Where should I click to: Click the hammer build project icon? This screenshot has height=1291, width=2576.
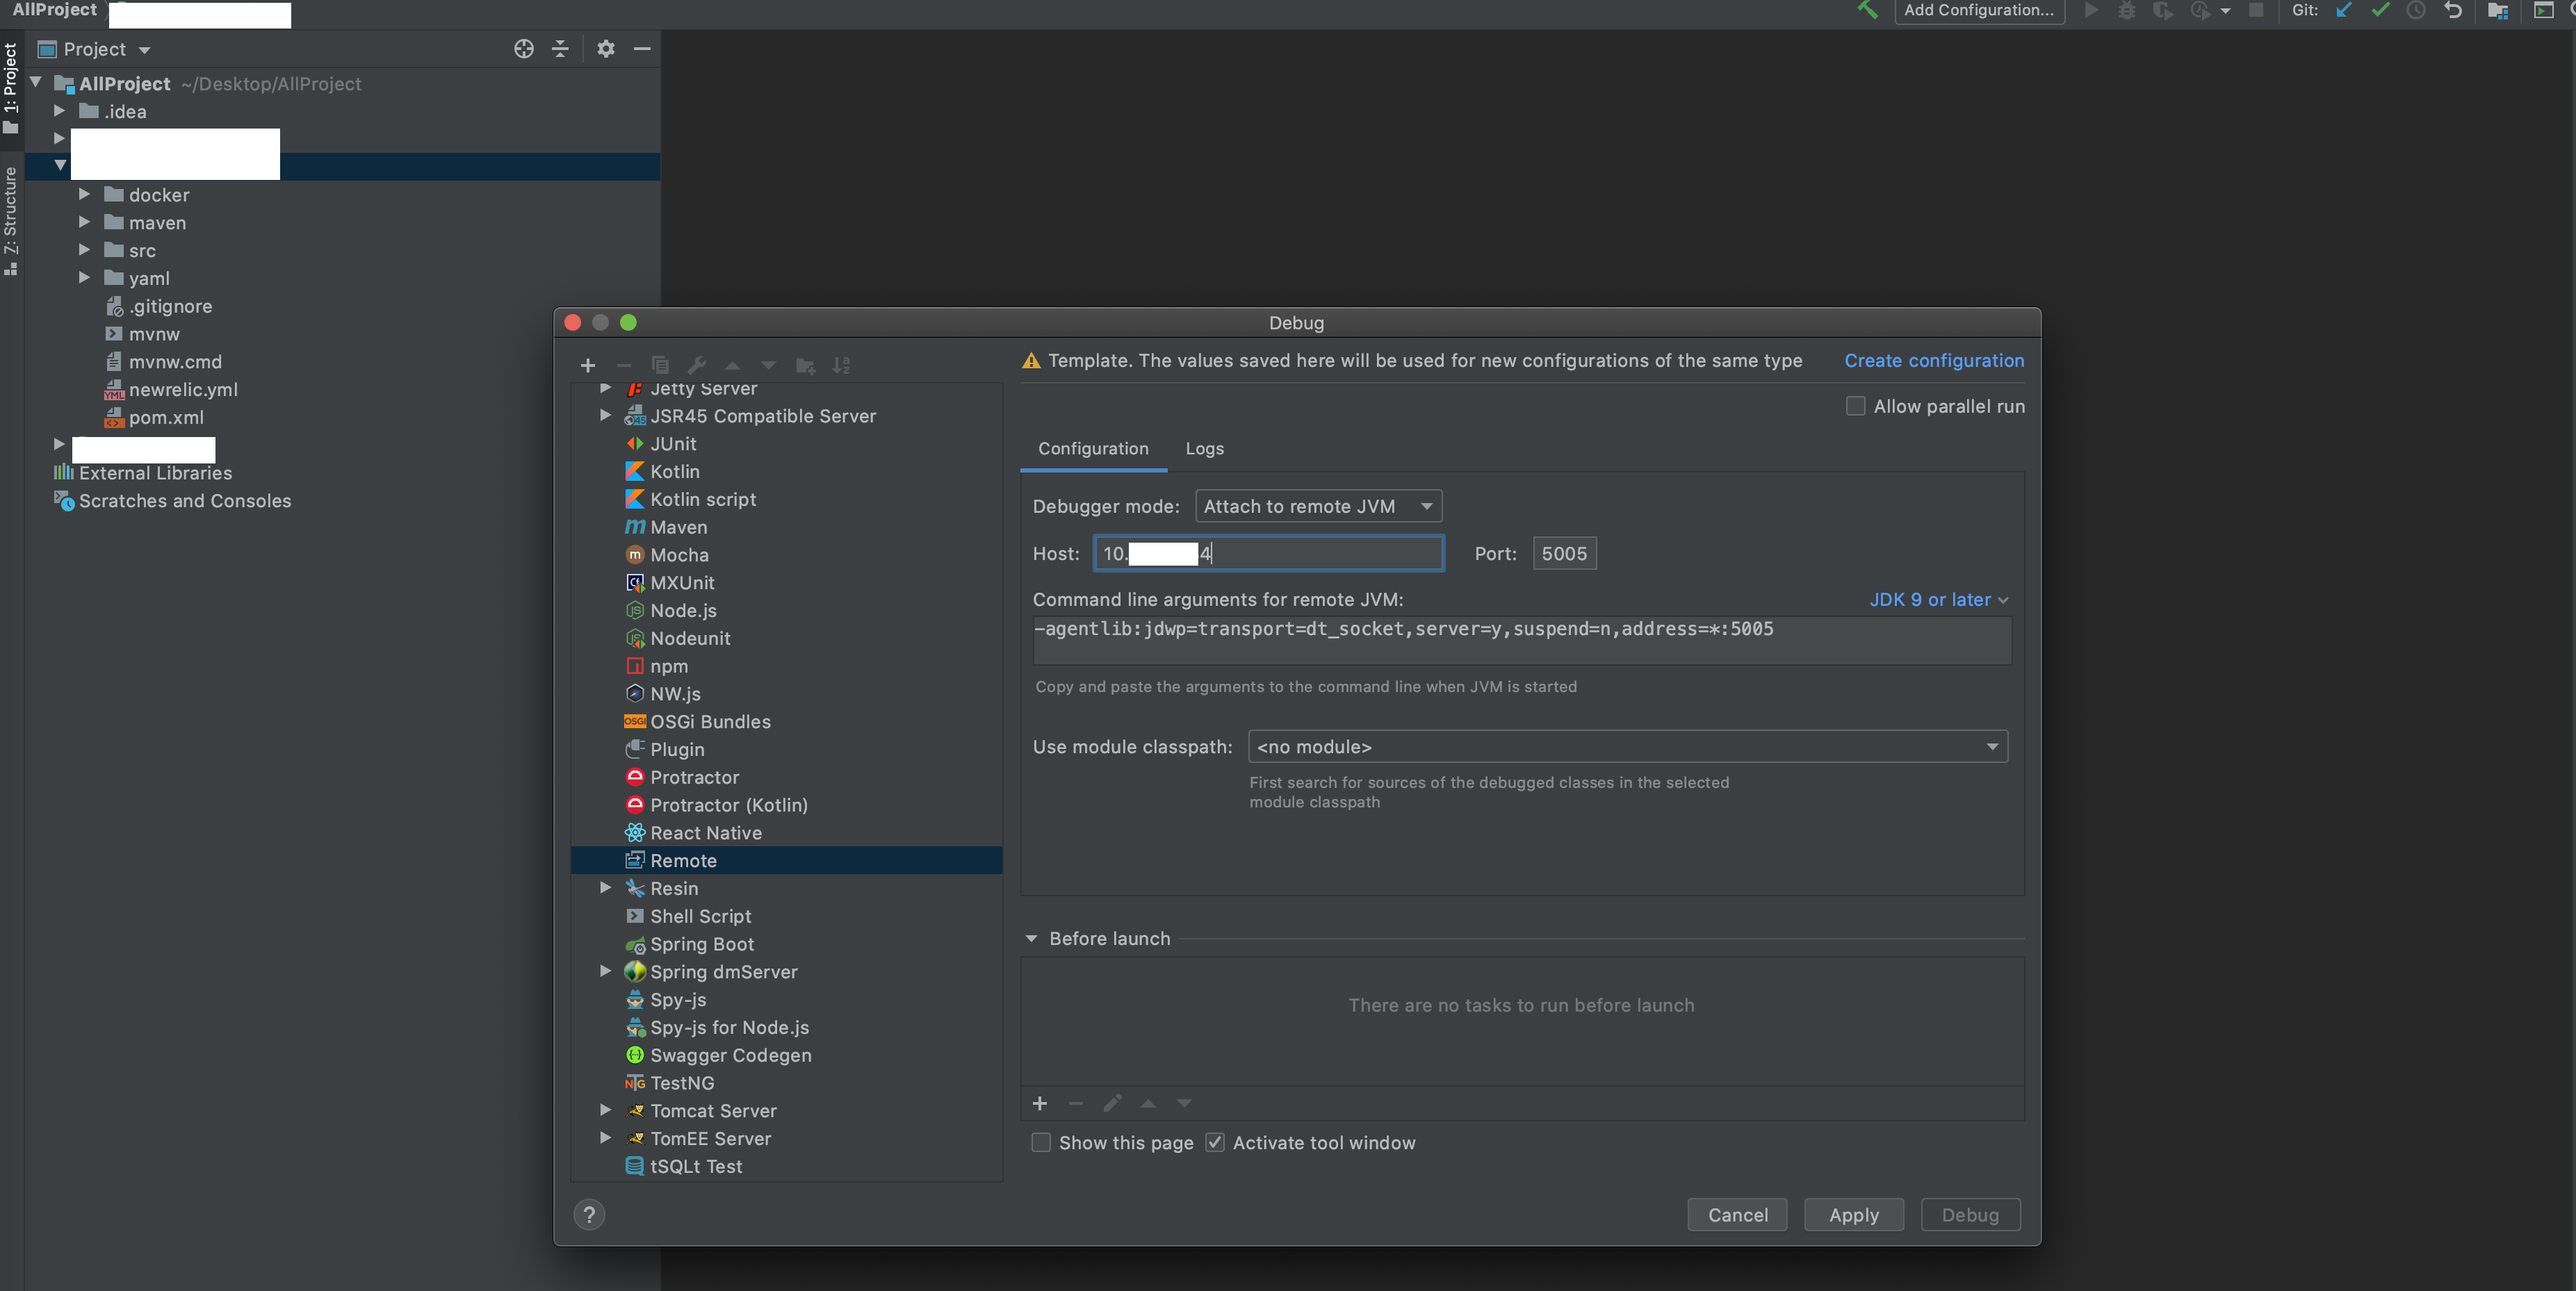tap(1866, 10)
